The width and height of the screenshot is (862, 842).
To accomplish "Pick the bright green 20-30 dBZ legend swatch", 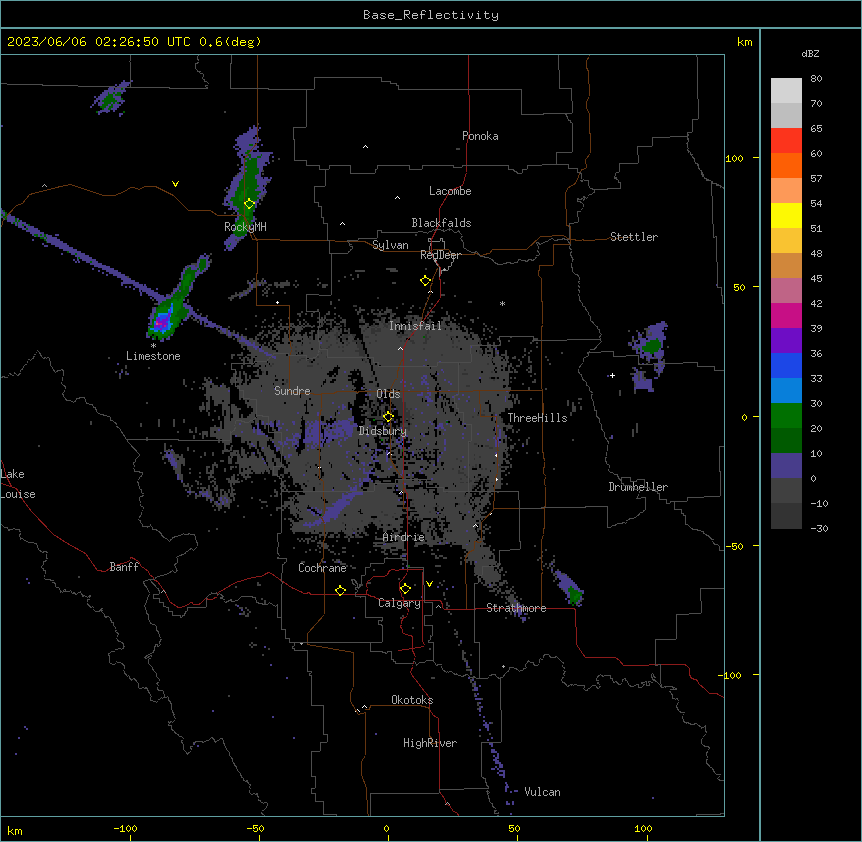I will point(786,416).
